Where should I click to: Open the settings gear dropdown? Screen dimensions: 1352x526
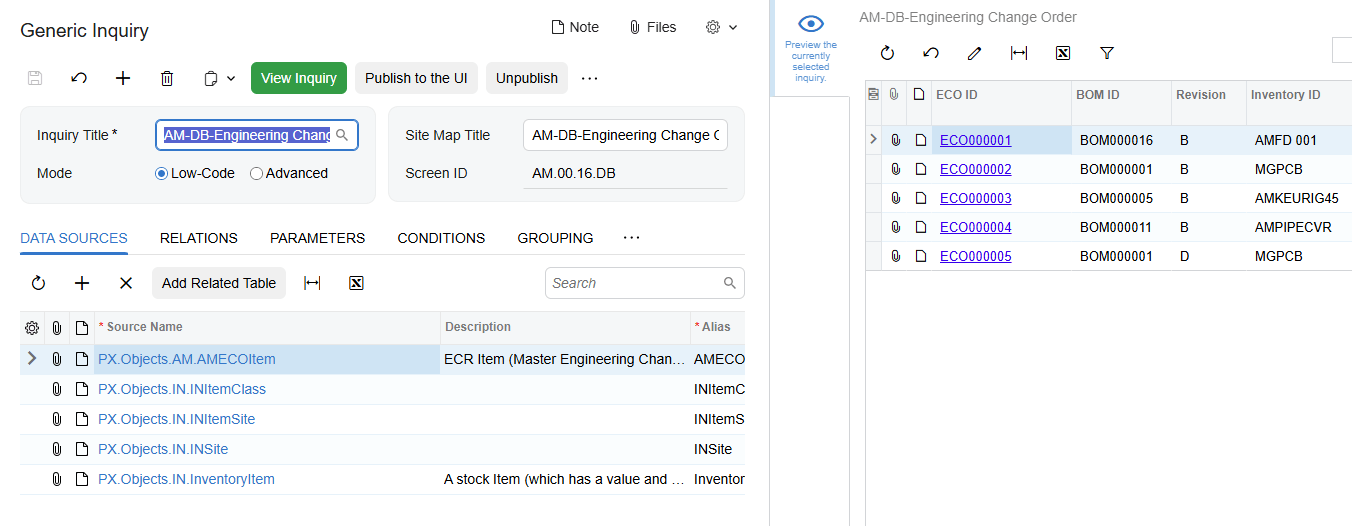[721, 27]
